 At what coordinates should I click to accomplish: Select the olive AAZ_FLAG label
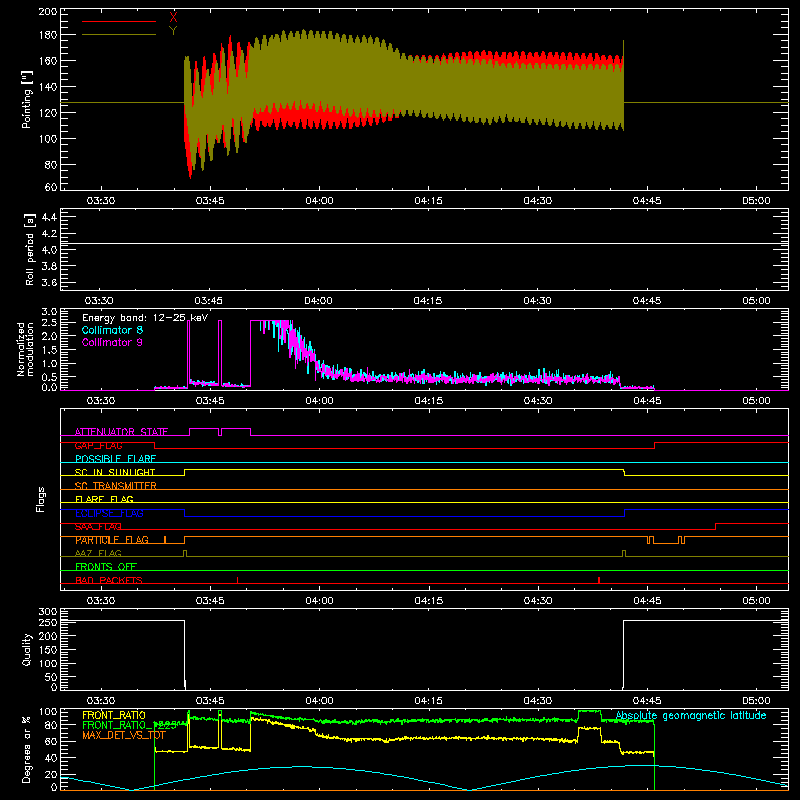98,553
